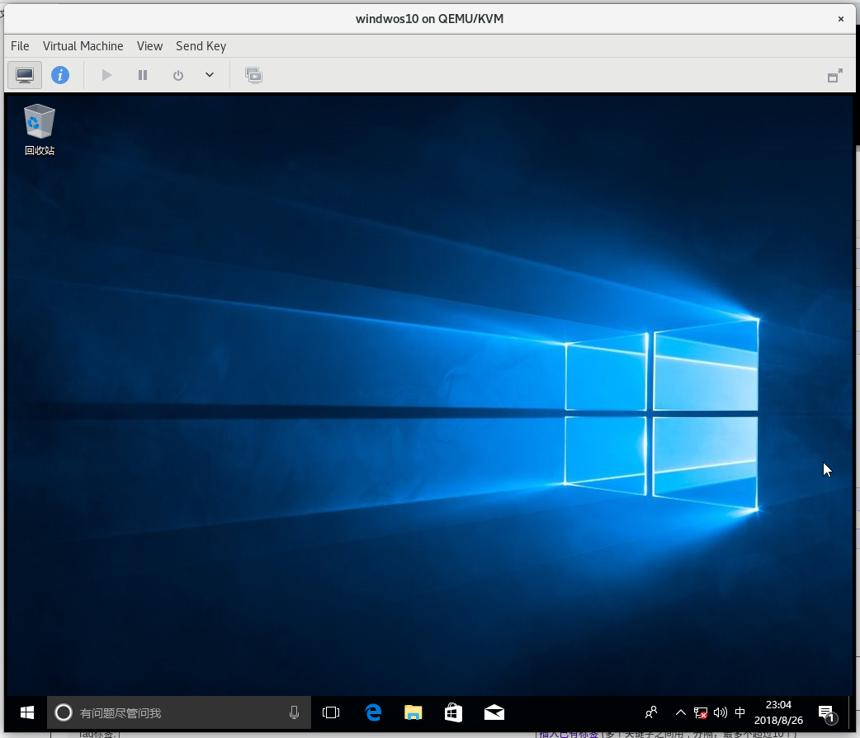Image resolution: width=860 pixels, height=738 pixels.
Task: Open the snapshots manager icon
Action: tap(253, 75)
